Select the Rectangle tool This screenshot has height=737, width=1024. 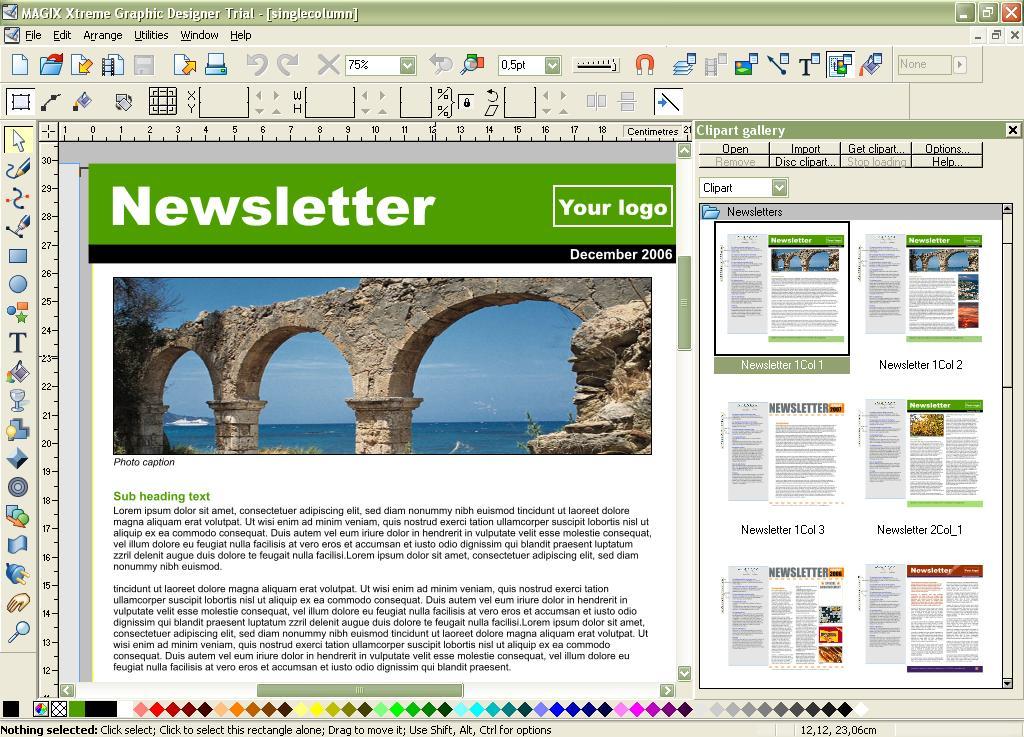pos(17,255)
